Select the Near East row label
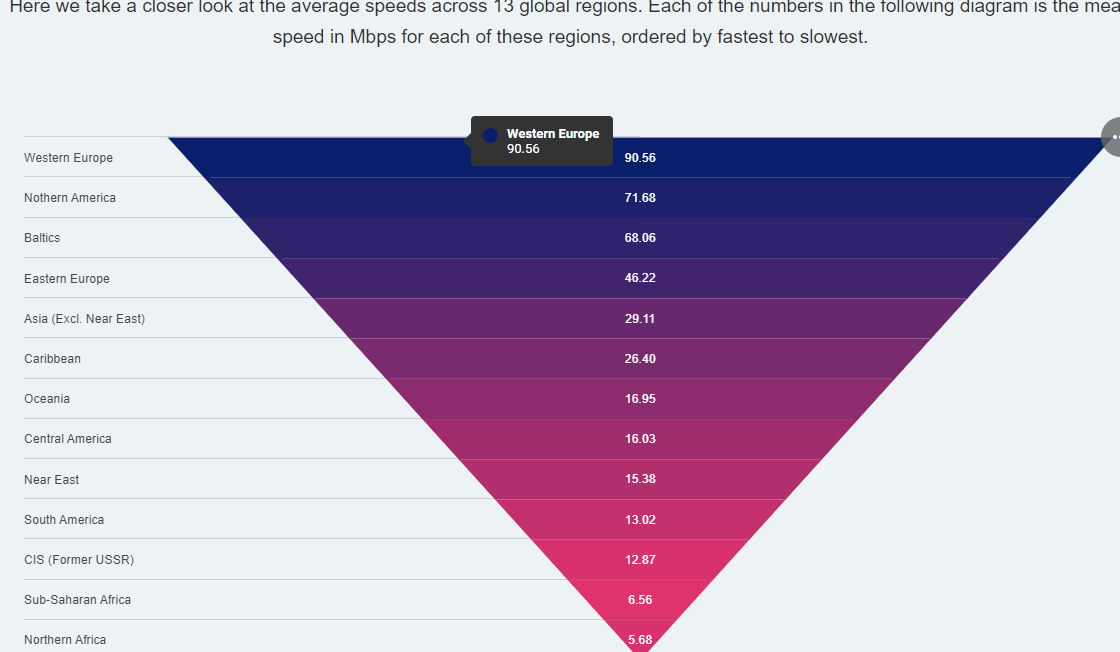The width and height of the screenshot is (1120, 652). 52,480
